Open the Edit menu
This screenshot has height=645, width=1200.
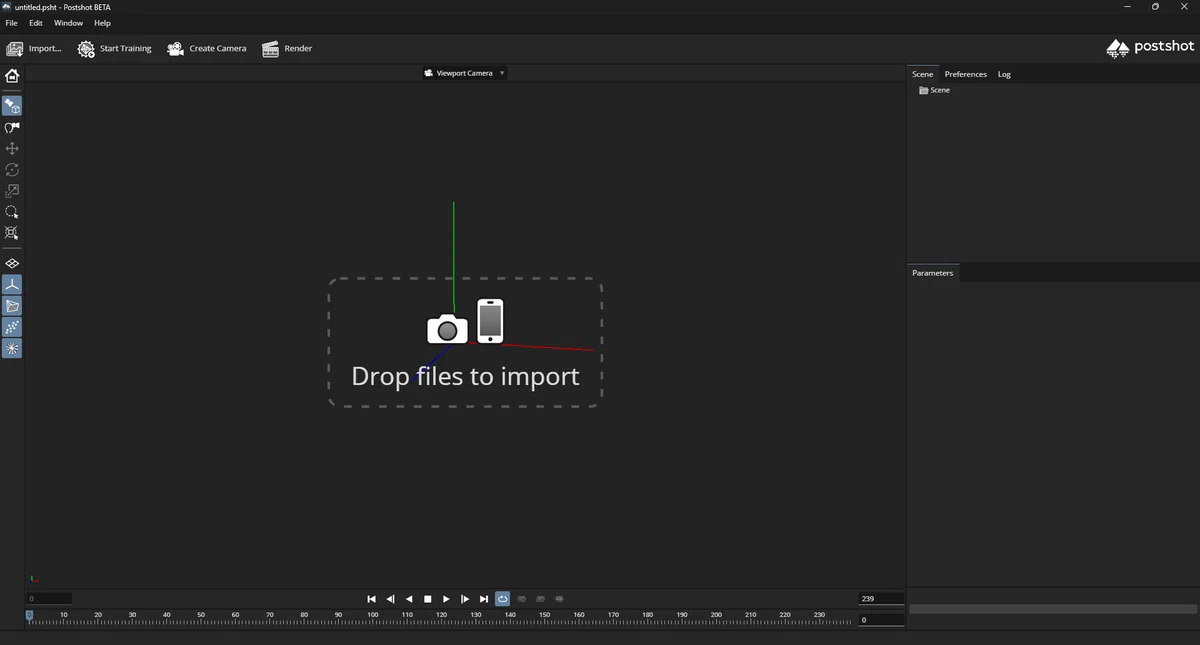click(x=36, y=23)
